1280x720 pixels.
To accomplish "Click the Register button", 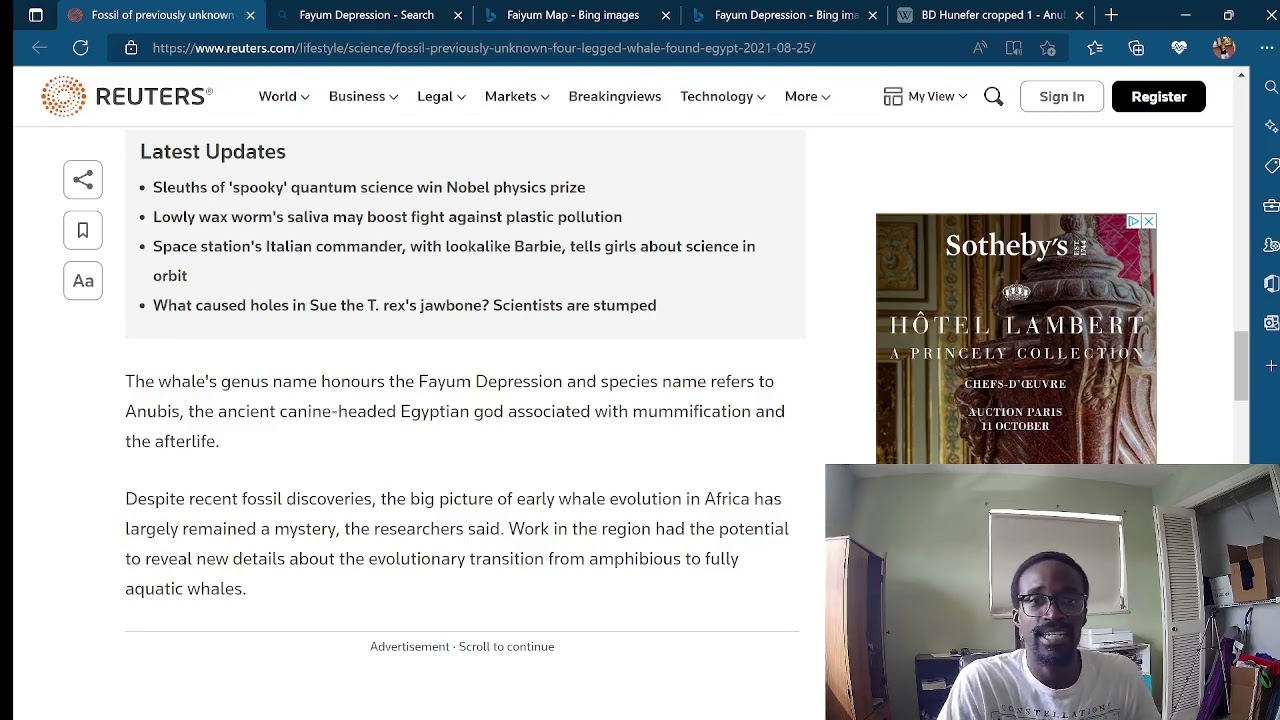I will [x=1158, y=96].
